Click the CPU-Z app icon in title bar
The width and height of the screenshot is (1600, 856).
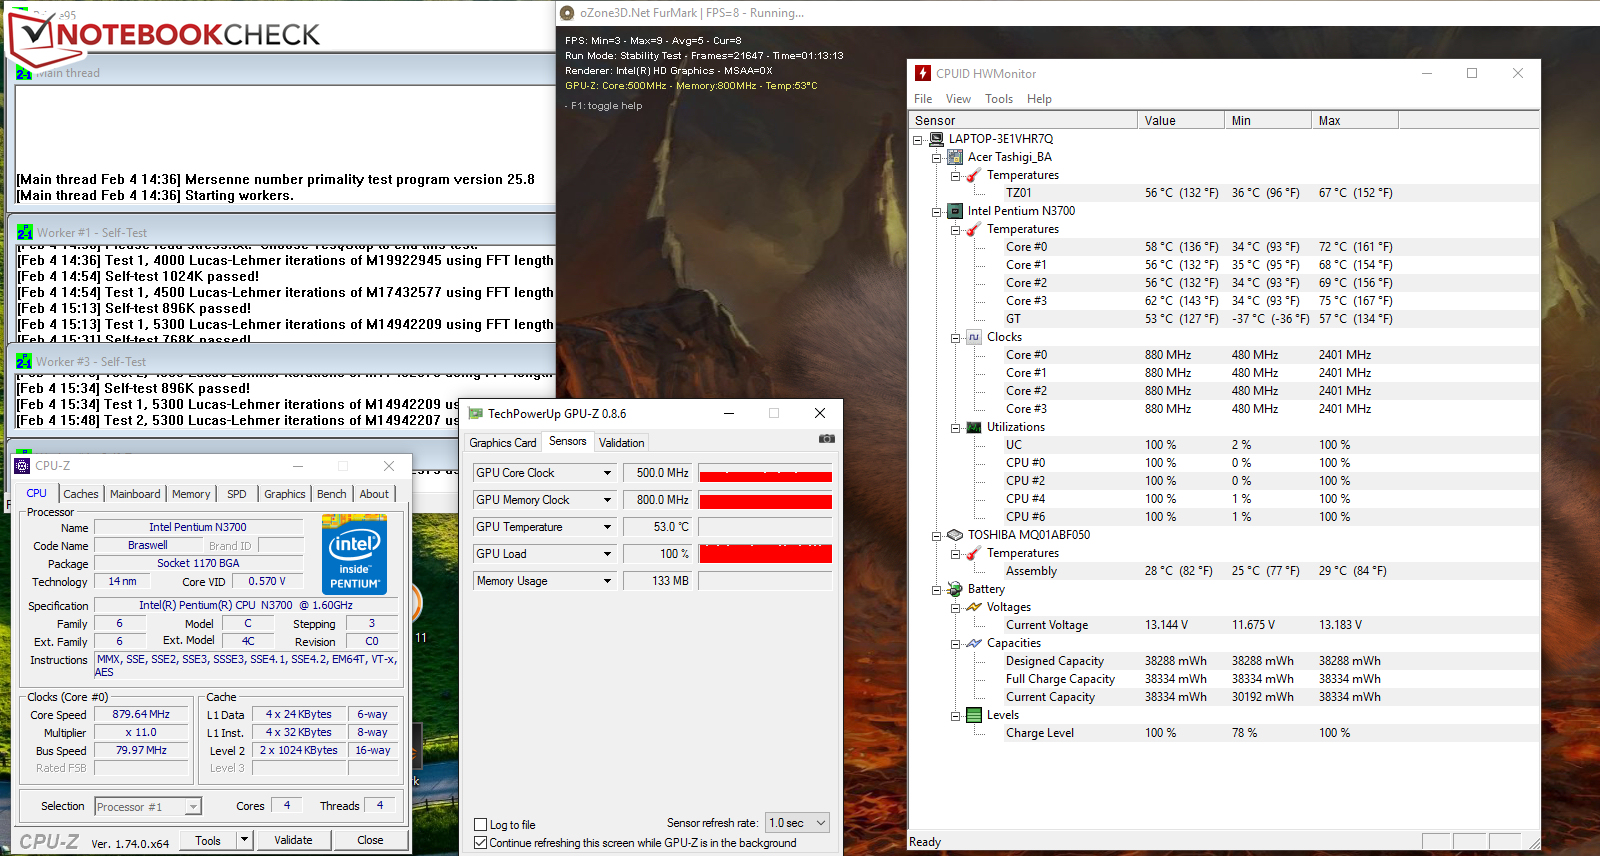pos(23,466)
